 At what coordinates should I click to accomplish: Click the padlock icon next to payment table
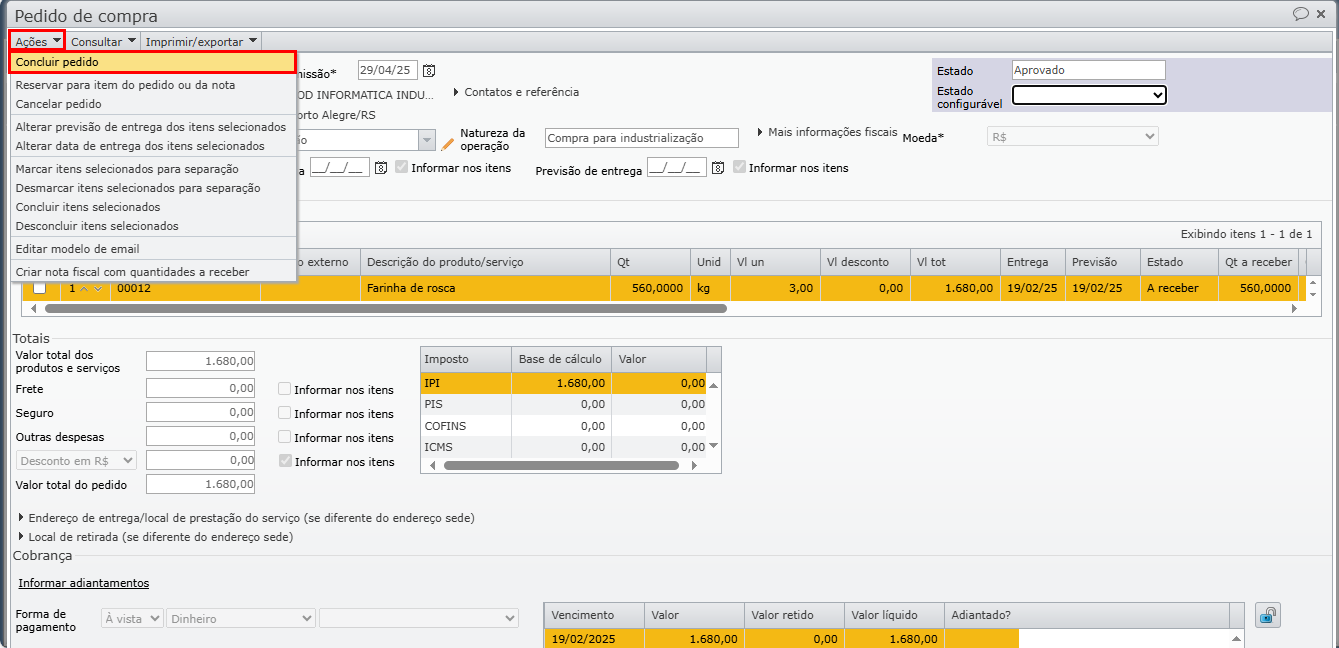click(1267, 616)
